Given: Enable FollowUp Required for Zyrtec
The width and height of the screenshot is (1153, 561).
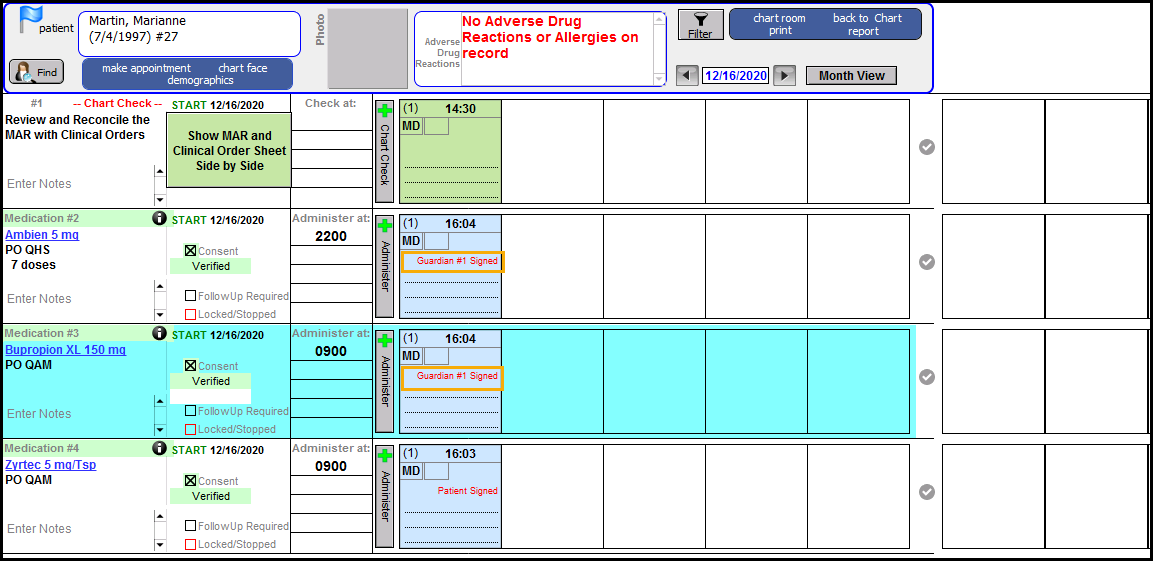Looking at the screenshot, I should 191,526.
